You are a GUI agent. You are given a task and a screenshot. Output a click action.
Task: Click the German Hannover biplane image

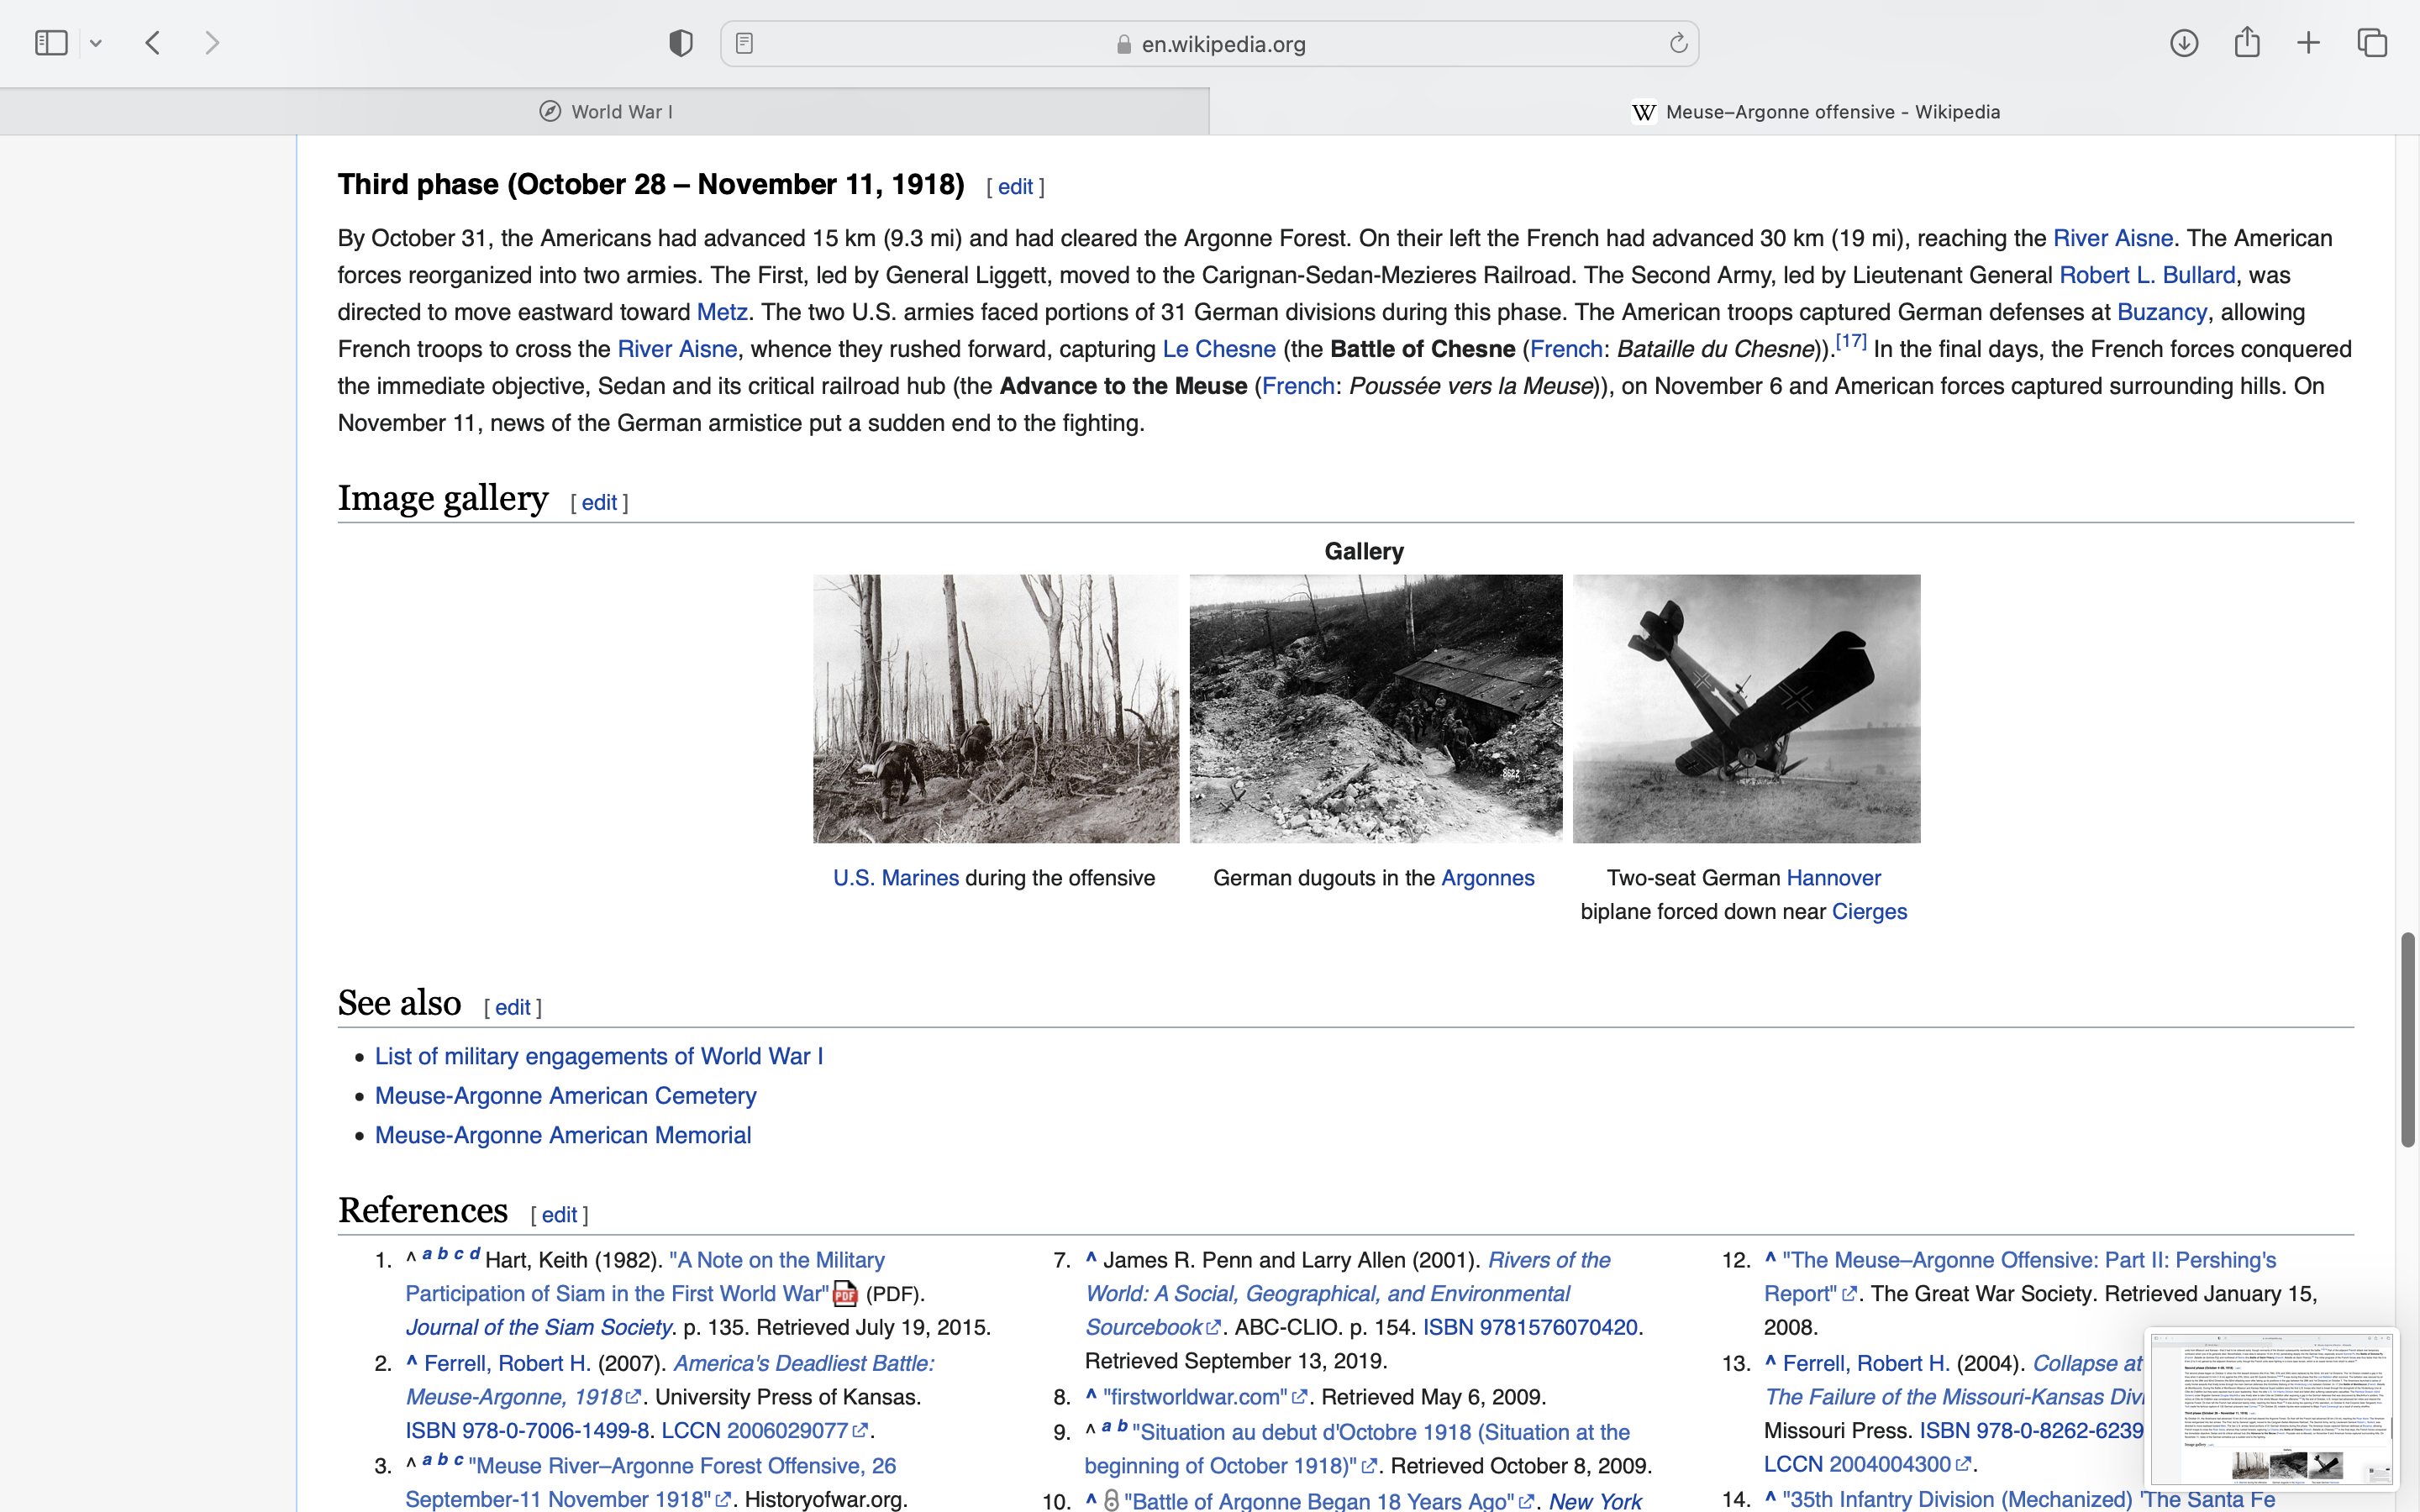[1746, 708]
